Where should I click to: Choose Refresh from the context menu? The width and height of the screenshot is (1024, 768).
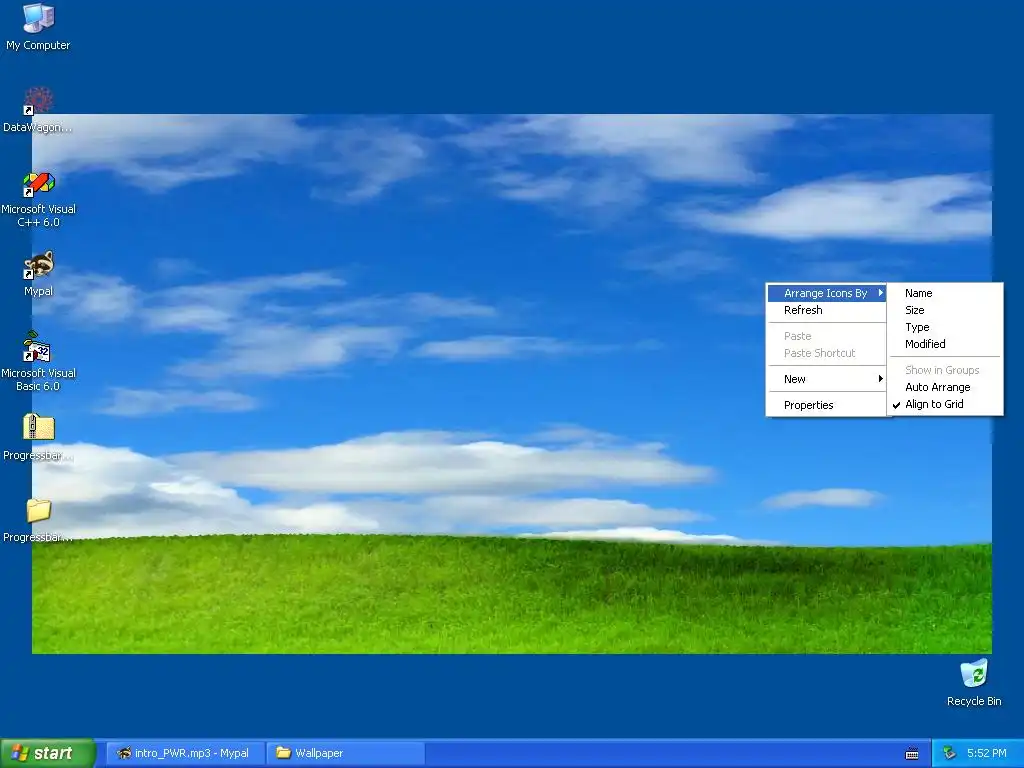tap(826, 310)
